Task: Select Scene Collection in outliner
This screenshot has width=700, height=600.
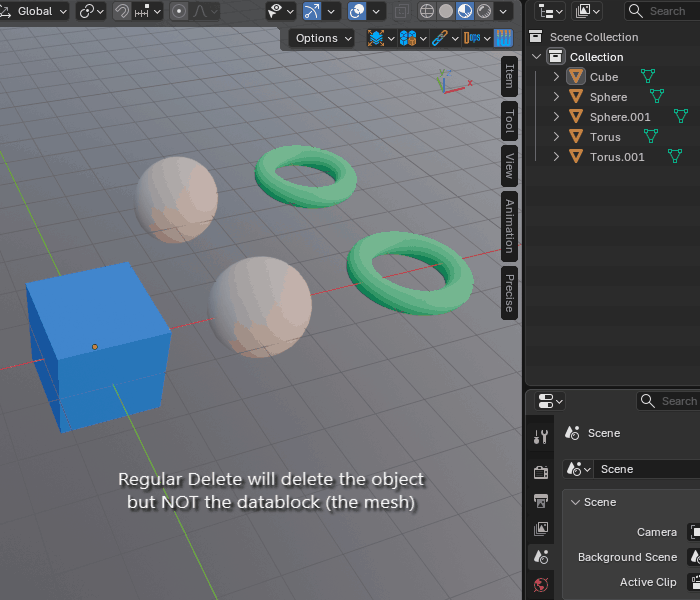Action: click(x=594, y=37)
